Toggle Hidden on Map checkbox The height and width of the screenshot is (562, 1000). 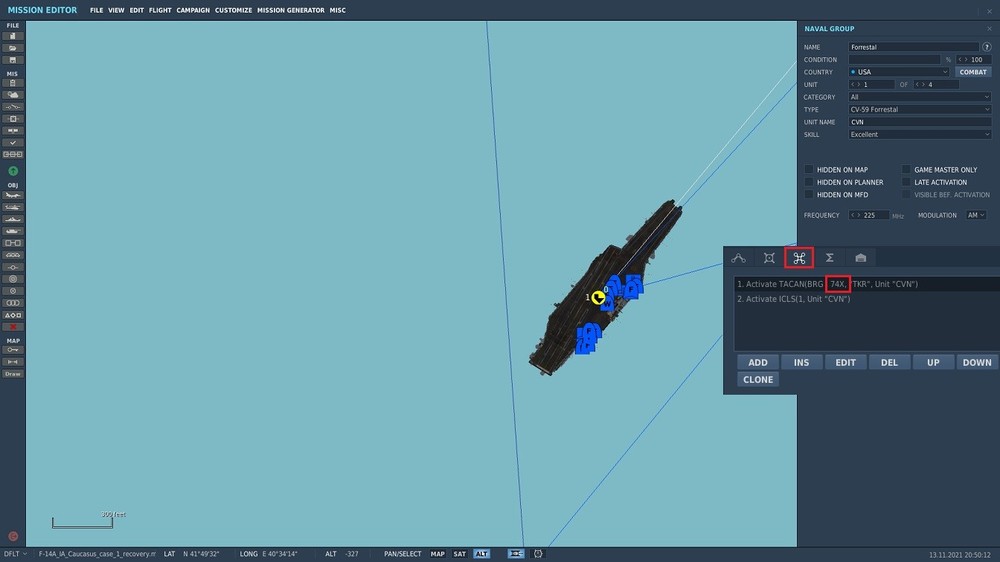[x=809, y=170]
